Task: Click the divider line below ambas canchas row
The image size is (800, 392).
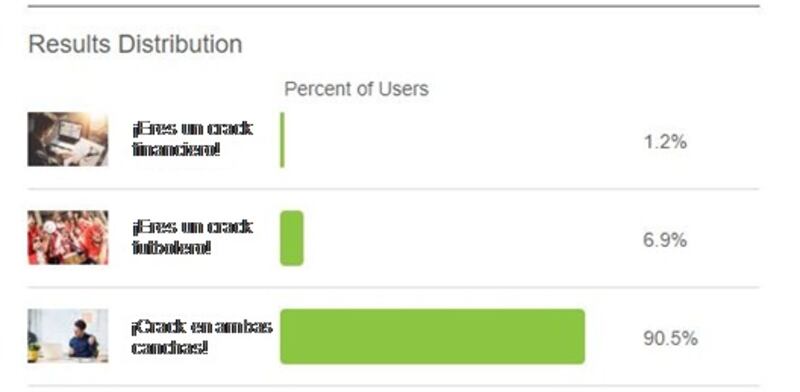Action: [x=393, y=385]
